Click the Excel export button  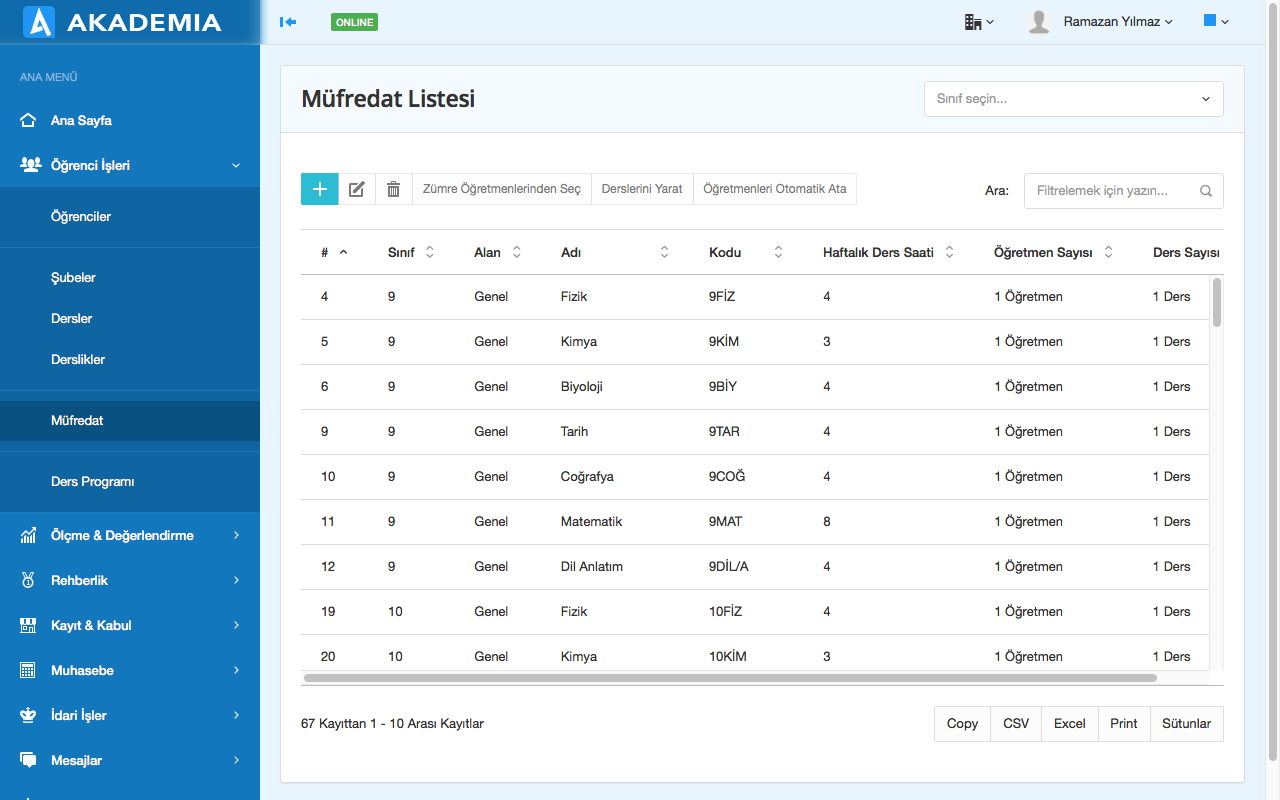click(1069, 723)
